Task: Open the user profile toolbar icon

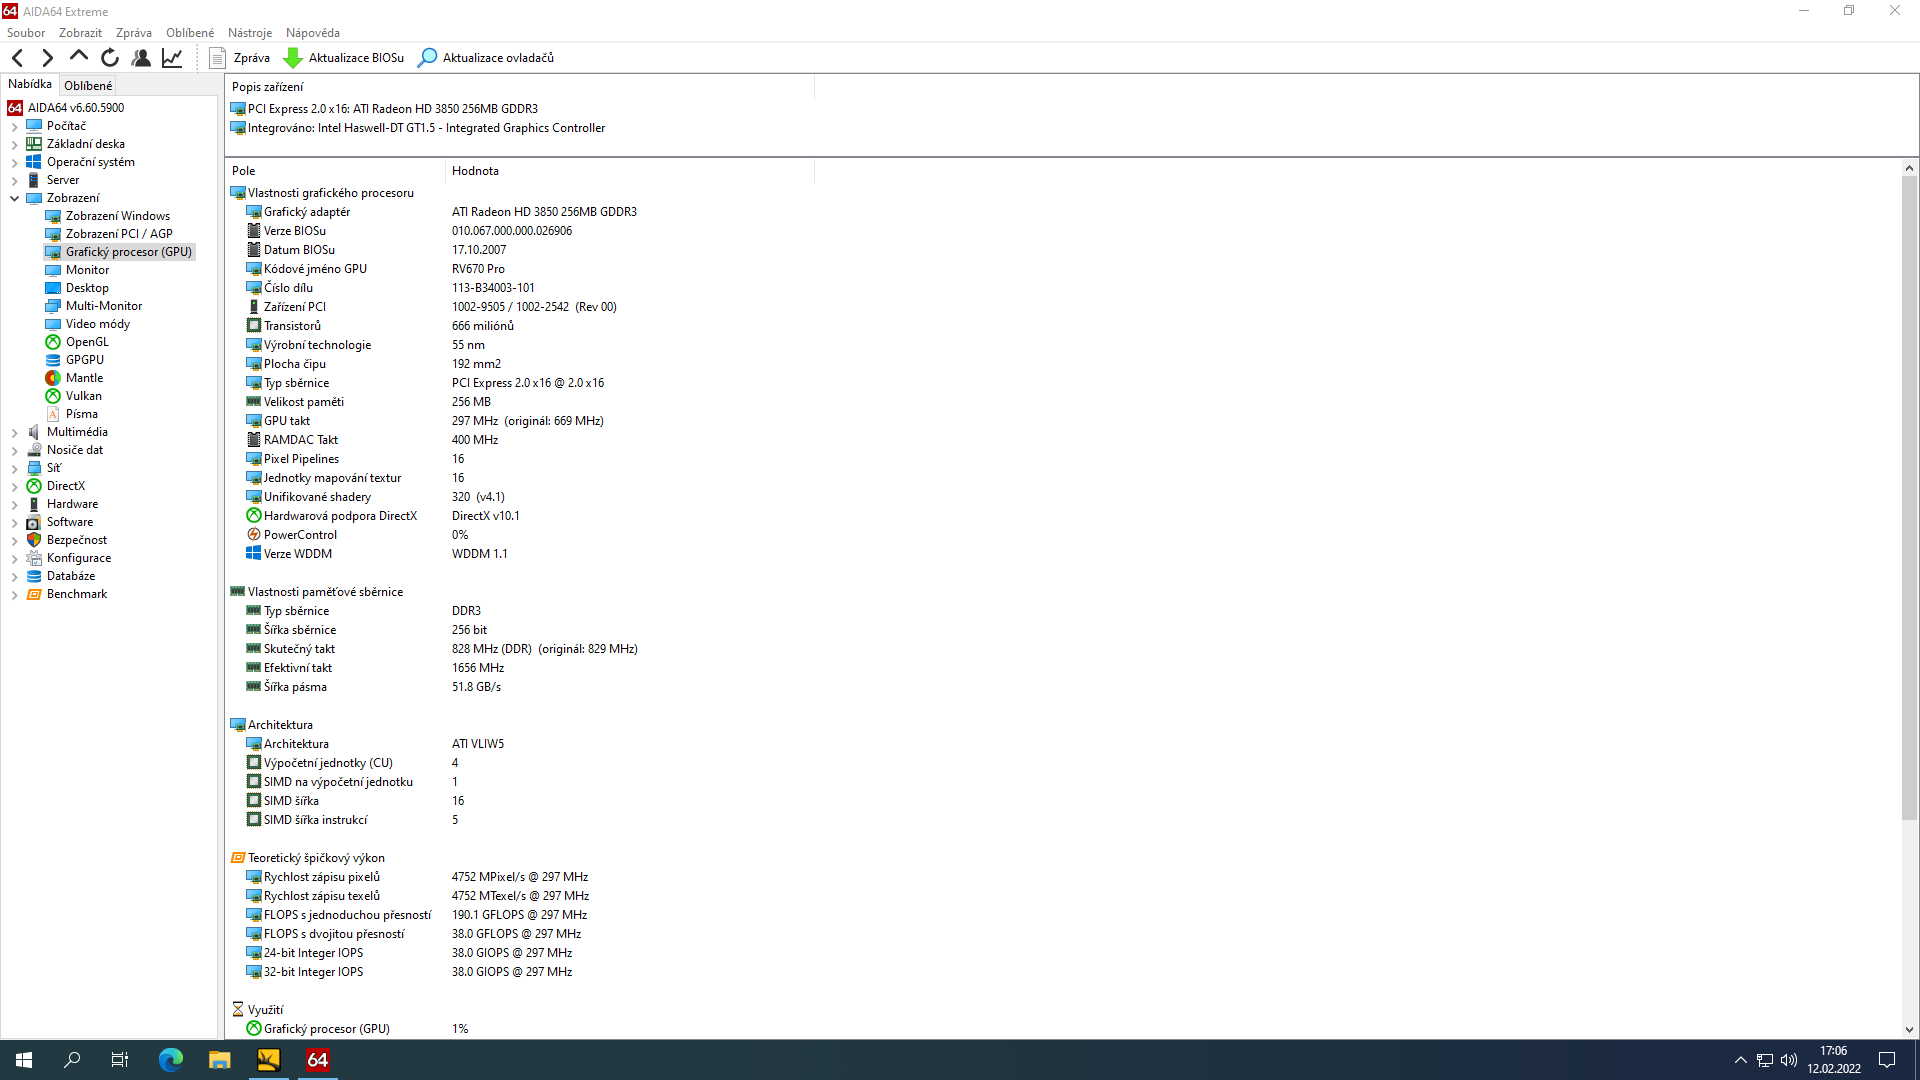Action: click(141, 58)
